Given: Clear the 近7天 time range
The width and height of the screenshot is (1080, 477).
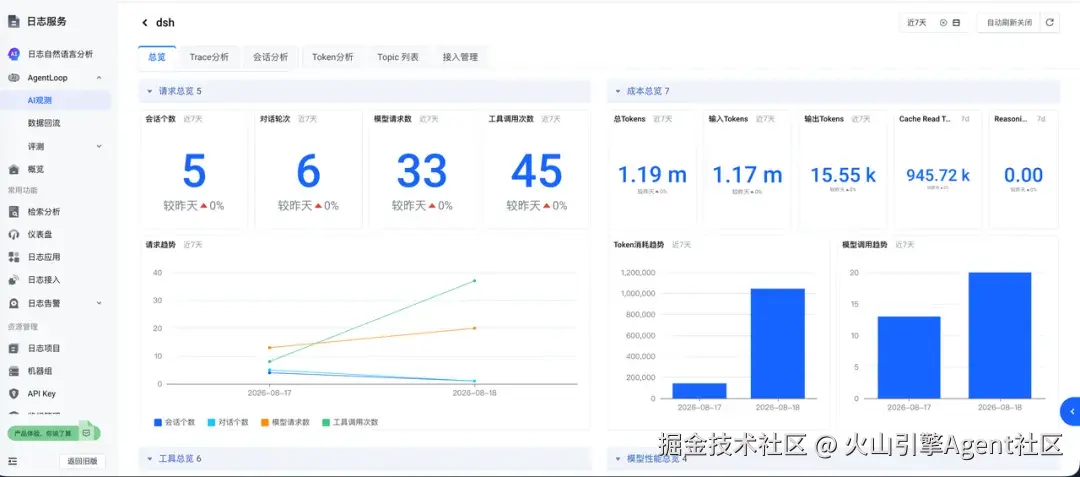Looking at the screenshot, I should click(943, 23).
